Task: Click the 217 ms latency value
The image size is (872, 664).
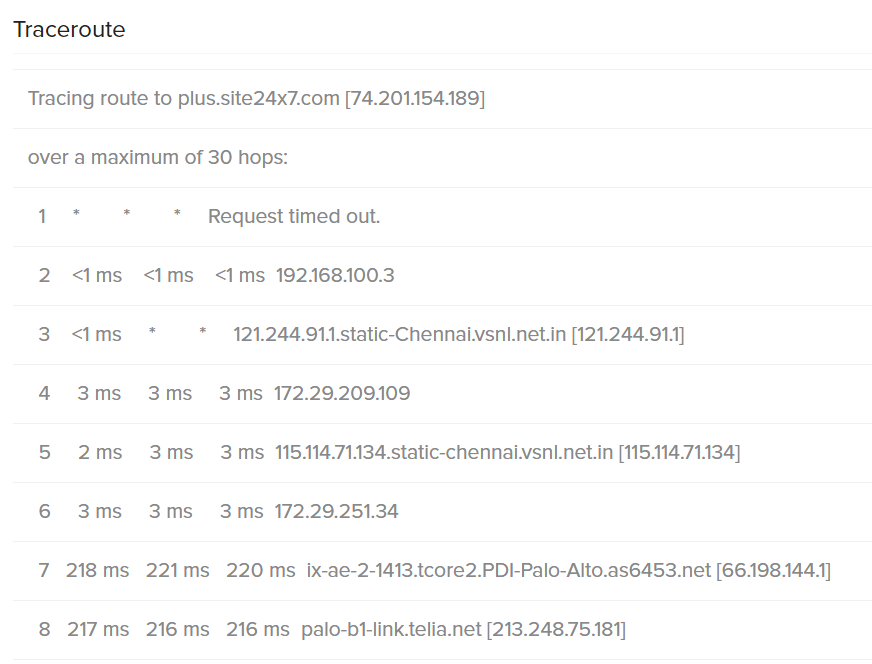Action: [98, 629]
